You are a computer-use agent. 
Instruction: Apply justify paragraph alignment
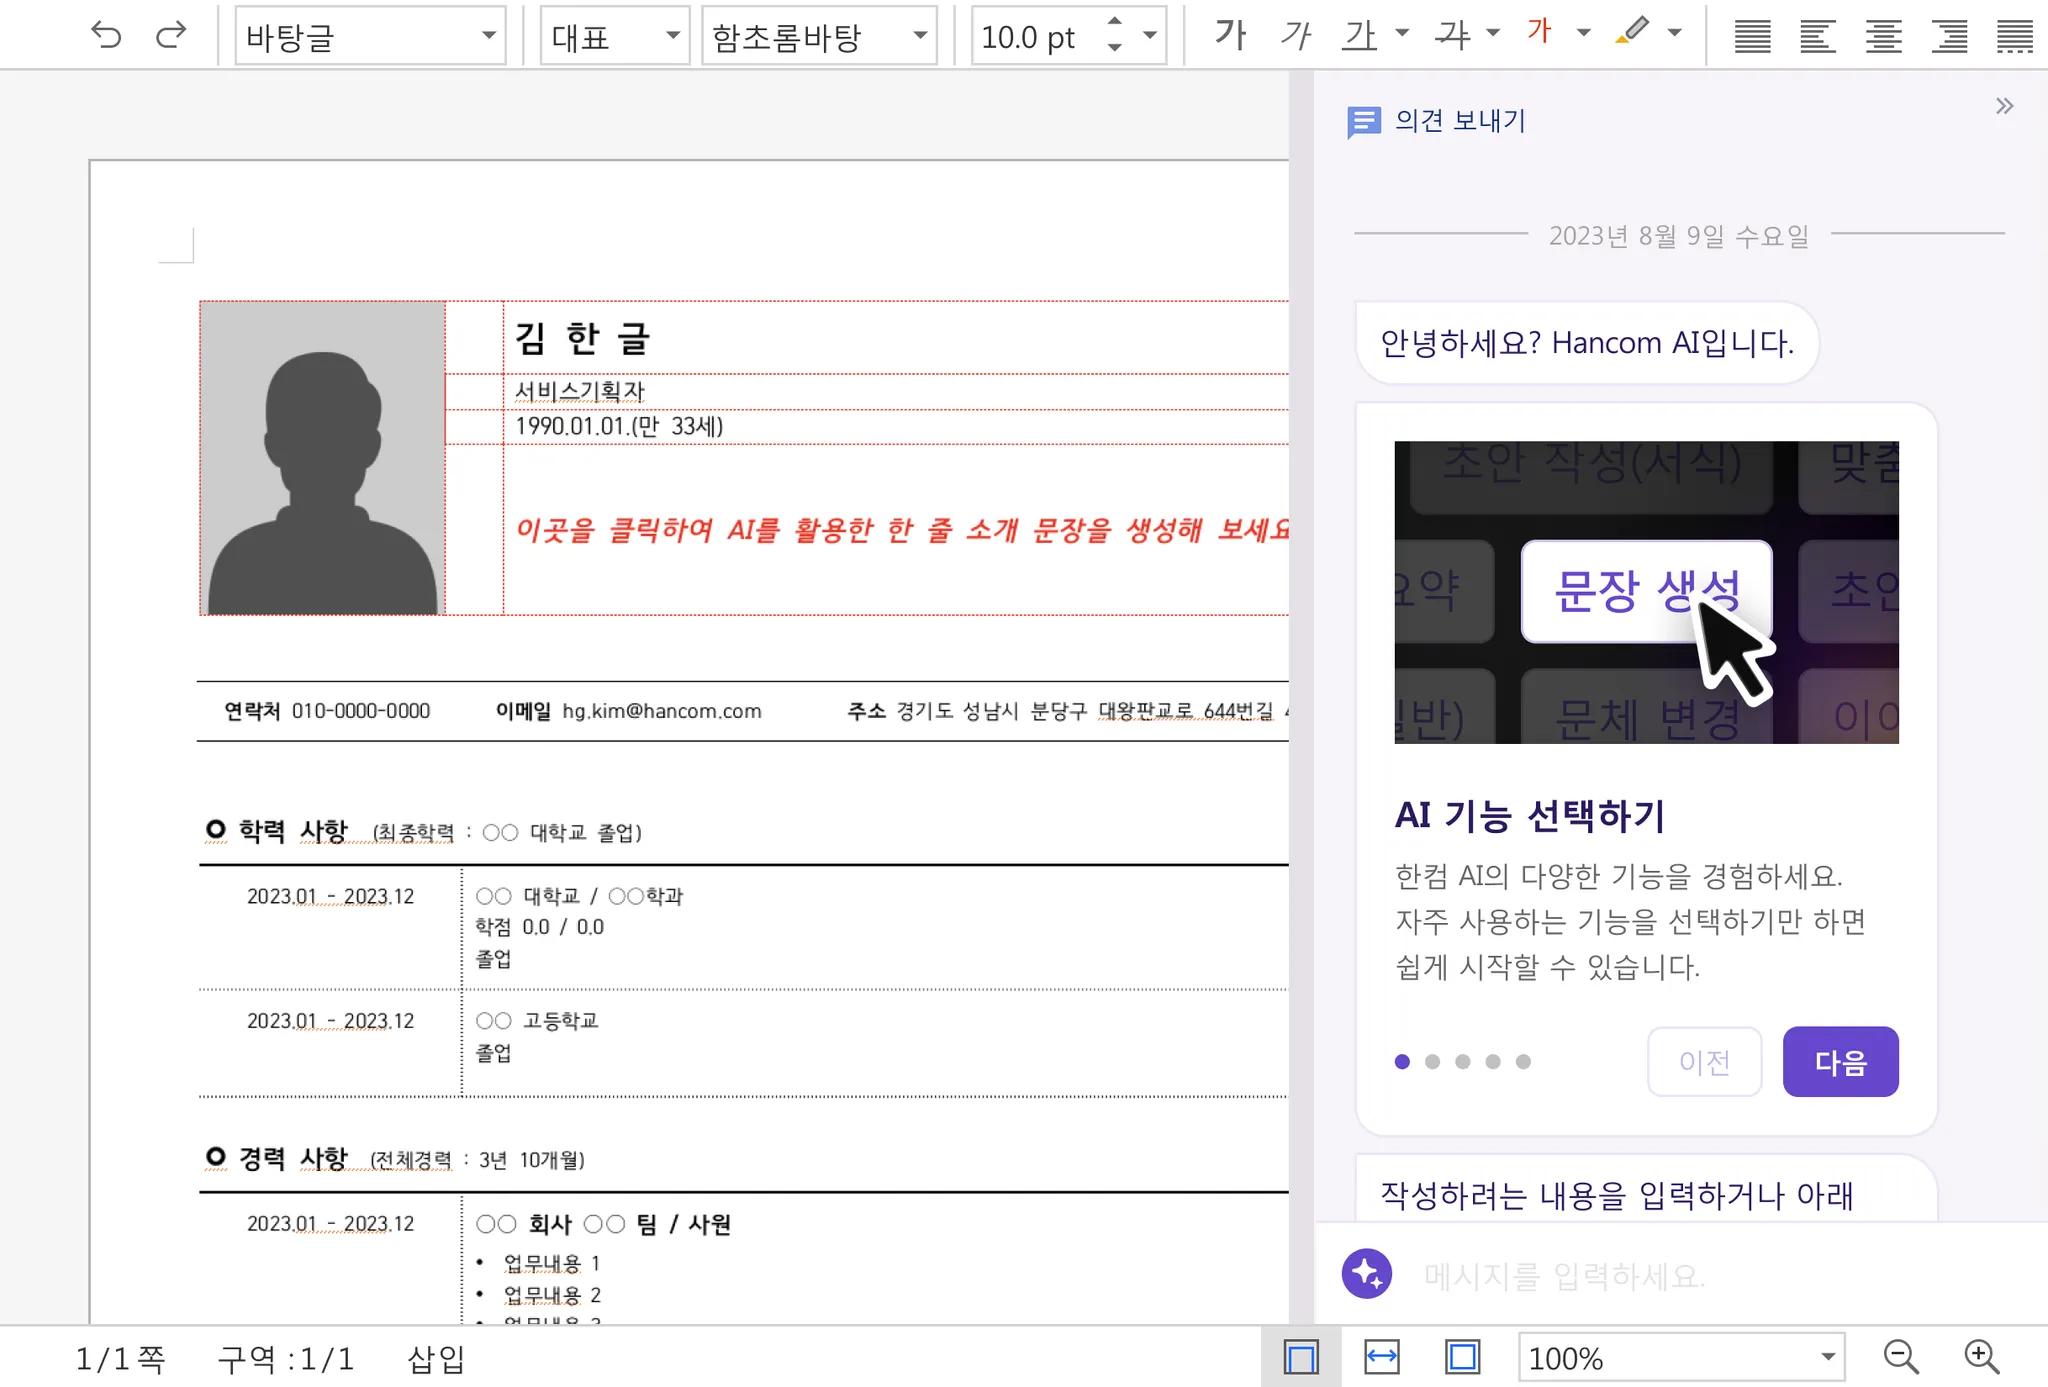click(x=1752, y=37)
